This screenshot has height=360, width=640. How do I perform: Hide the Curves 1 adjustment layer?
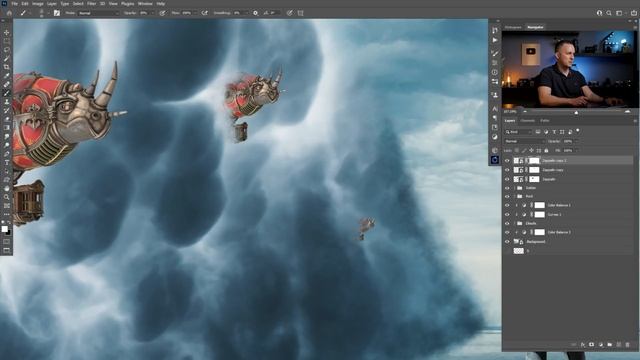(x=507, y=215)
